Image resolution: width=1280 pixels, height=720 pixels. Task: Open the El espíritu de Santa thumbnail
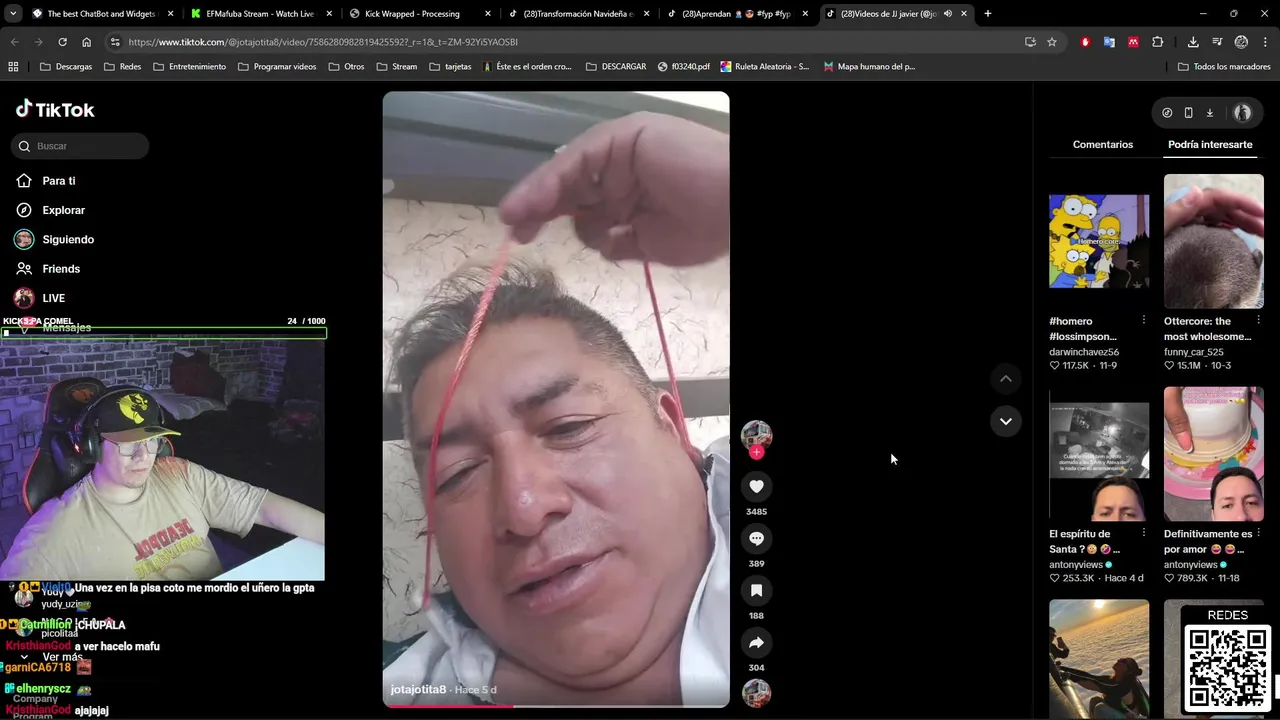click(1099, 454)
